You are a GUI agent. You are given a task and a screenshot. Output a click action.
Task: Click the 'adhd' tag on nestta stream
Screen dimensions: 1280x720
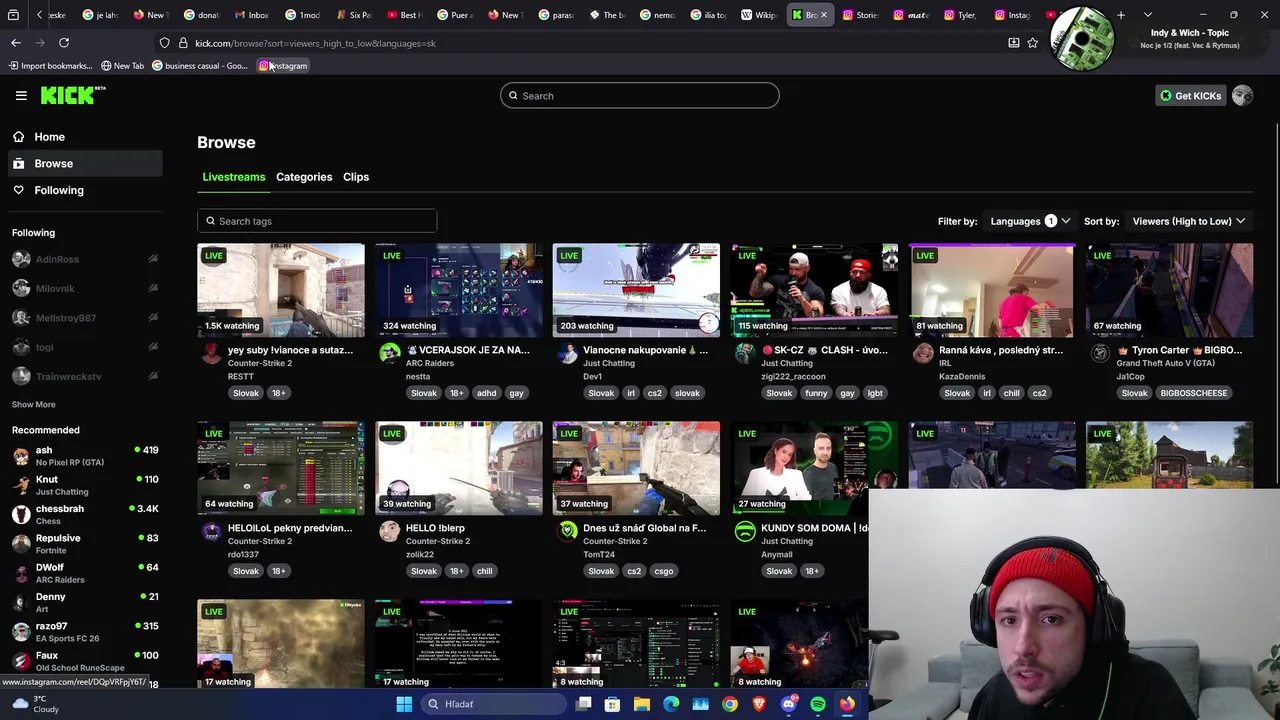(x=486, y=393)
